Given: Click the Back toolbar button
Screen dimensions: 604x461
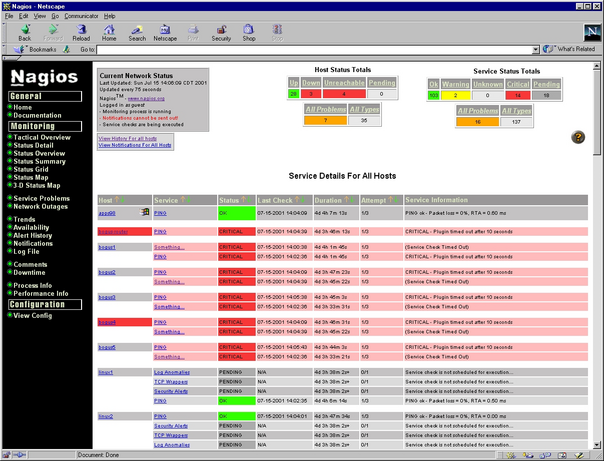Looking at the screenshot, I should tap(25, 32).
